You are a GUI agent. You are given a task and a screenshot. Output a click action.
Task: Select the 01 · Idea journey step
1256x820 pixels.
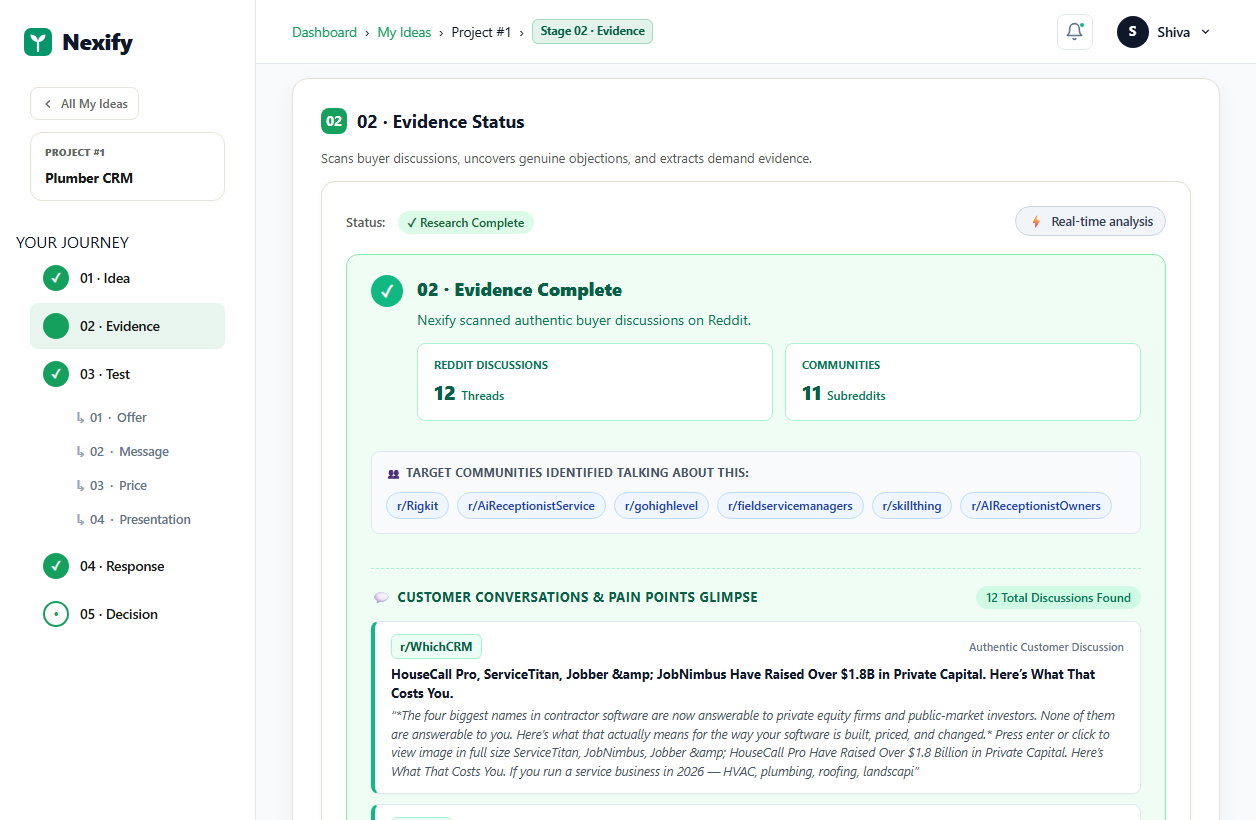pos(127,278)
